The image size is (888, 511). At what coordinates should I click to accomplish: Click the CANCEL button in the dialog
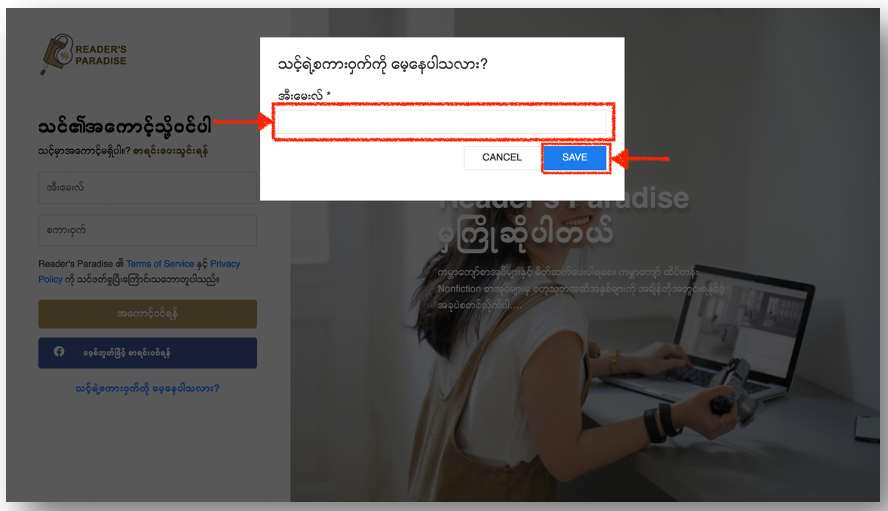(502, 157)
